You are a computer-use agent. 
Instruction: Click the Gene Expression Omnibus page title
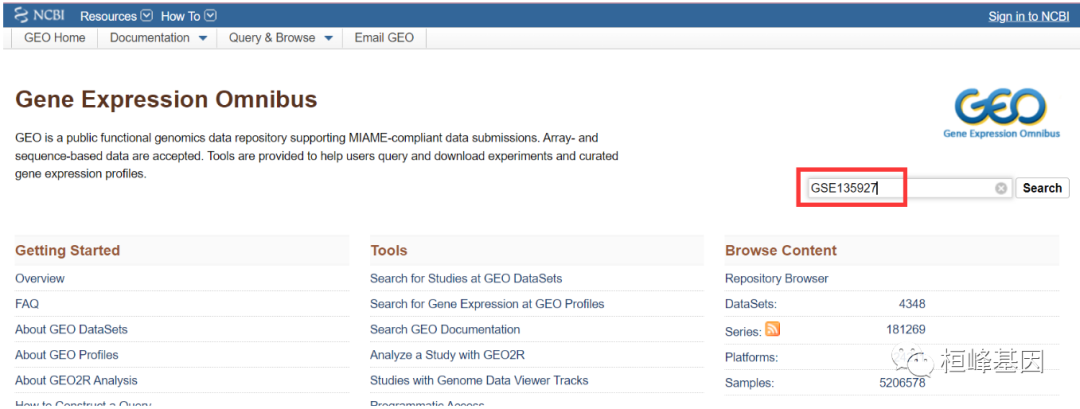(166, 100)
